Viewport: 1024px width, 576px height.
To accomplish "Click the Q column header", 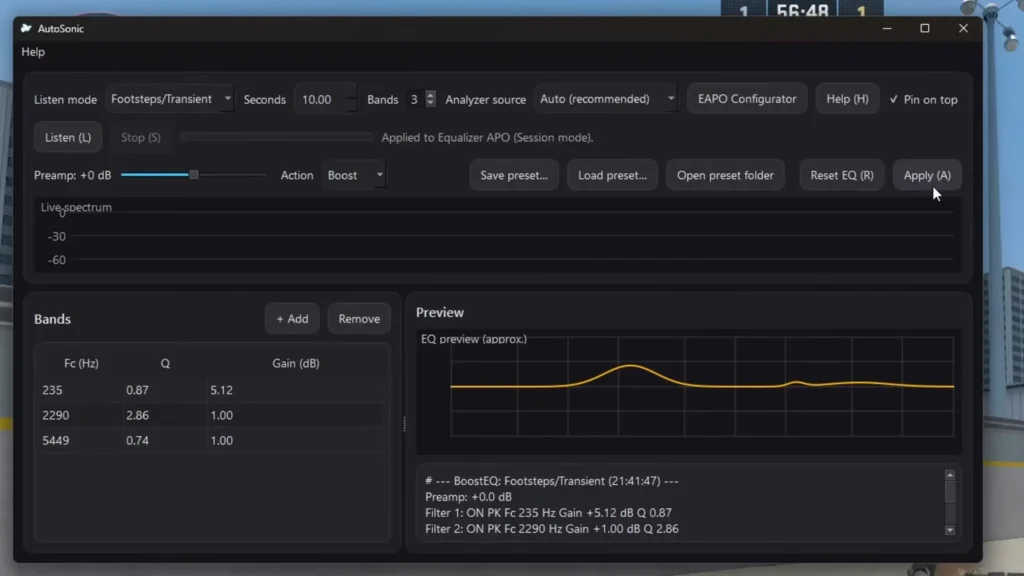I will tap(165, 363).
